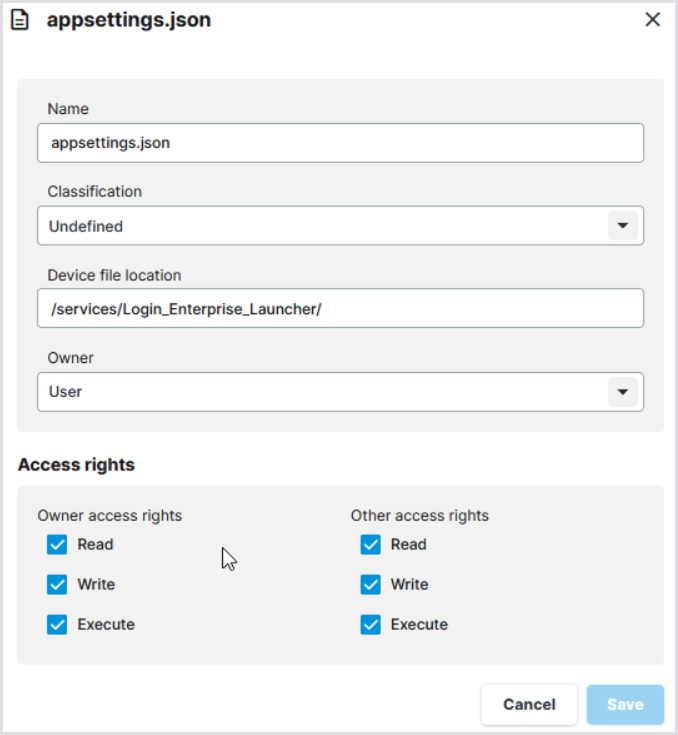The image size is (678, 735).
Task: Click the Name input field
Action: (x=340, y=143)
